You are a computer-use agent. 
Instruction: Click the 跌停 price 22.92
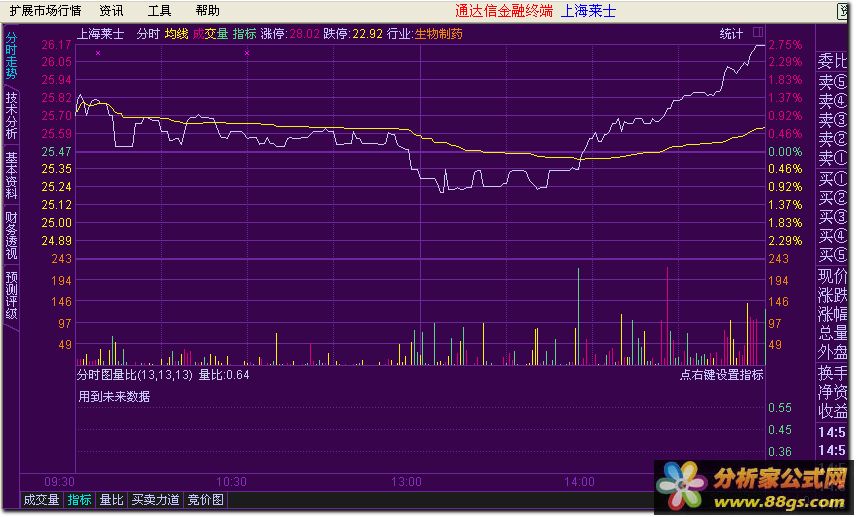tap(367, 34)
